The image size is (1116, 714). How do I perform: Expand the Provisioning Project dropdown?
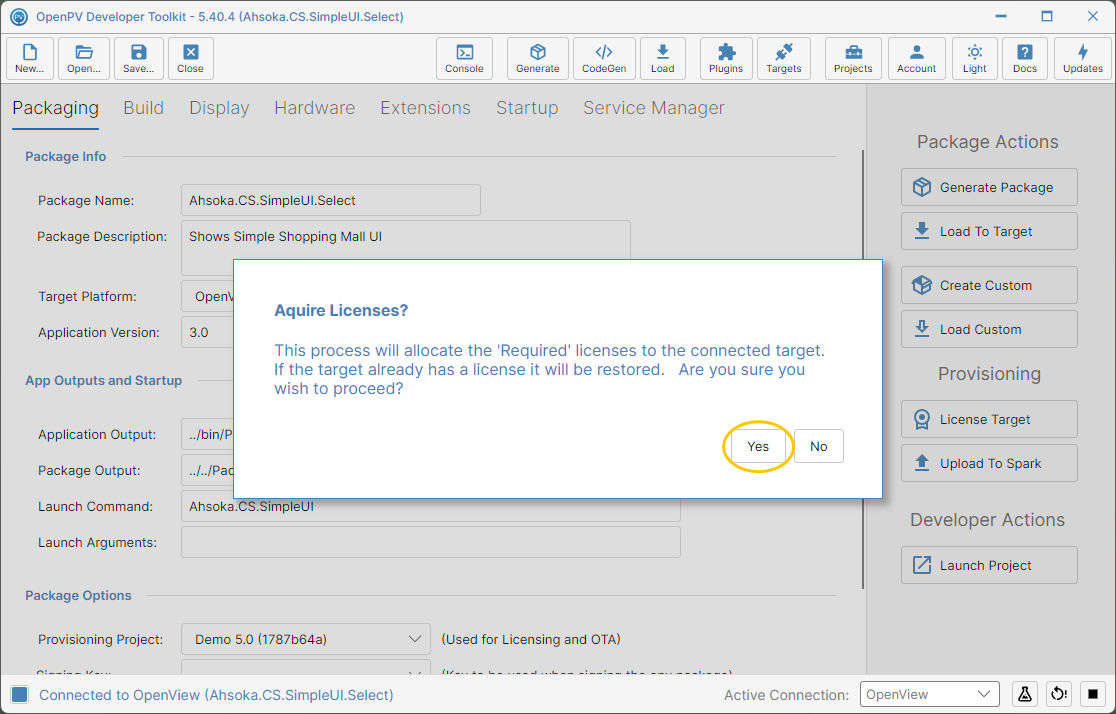306,639
